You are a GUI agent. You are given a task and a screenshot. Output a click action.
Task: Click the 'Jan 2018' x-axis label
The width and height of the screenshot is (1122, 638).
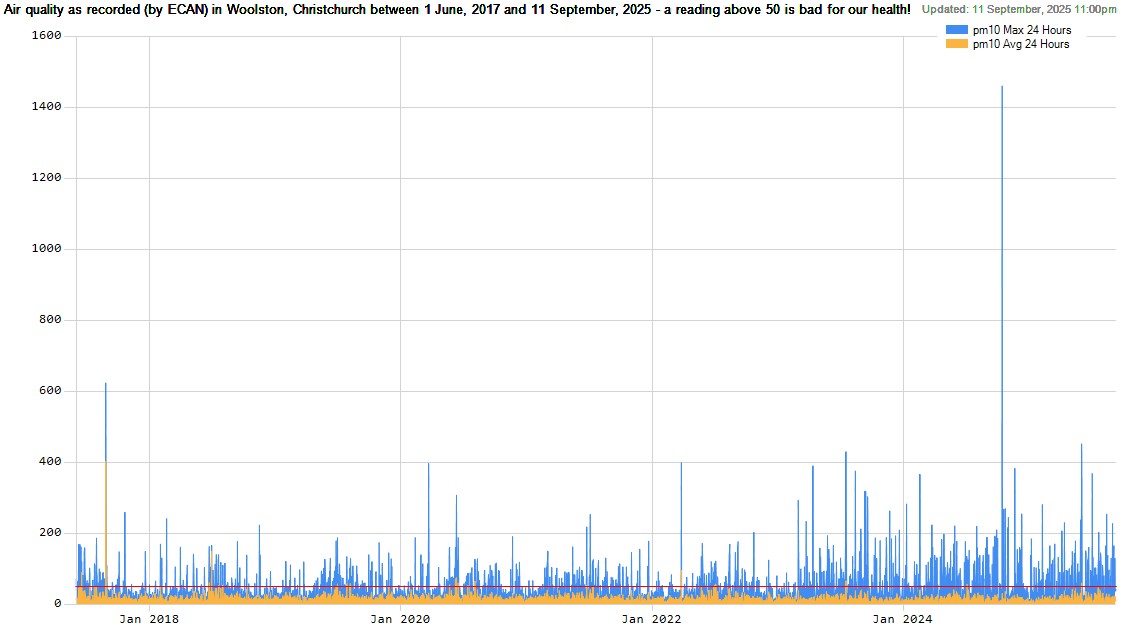point(149,619)
